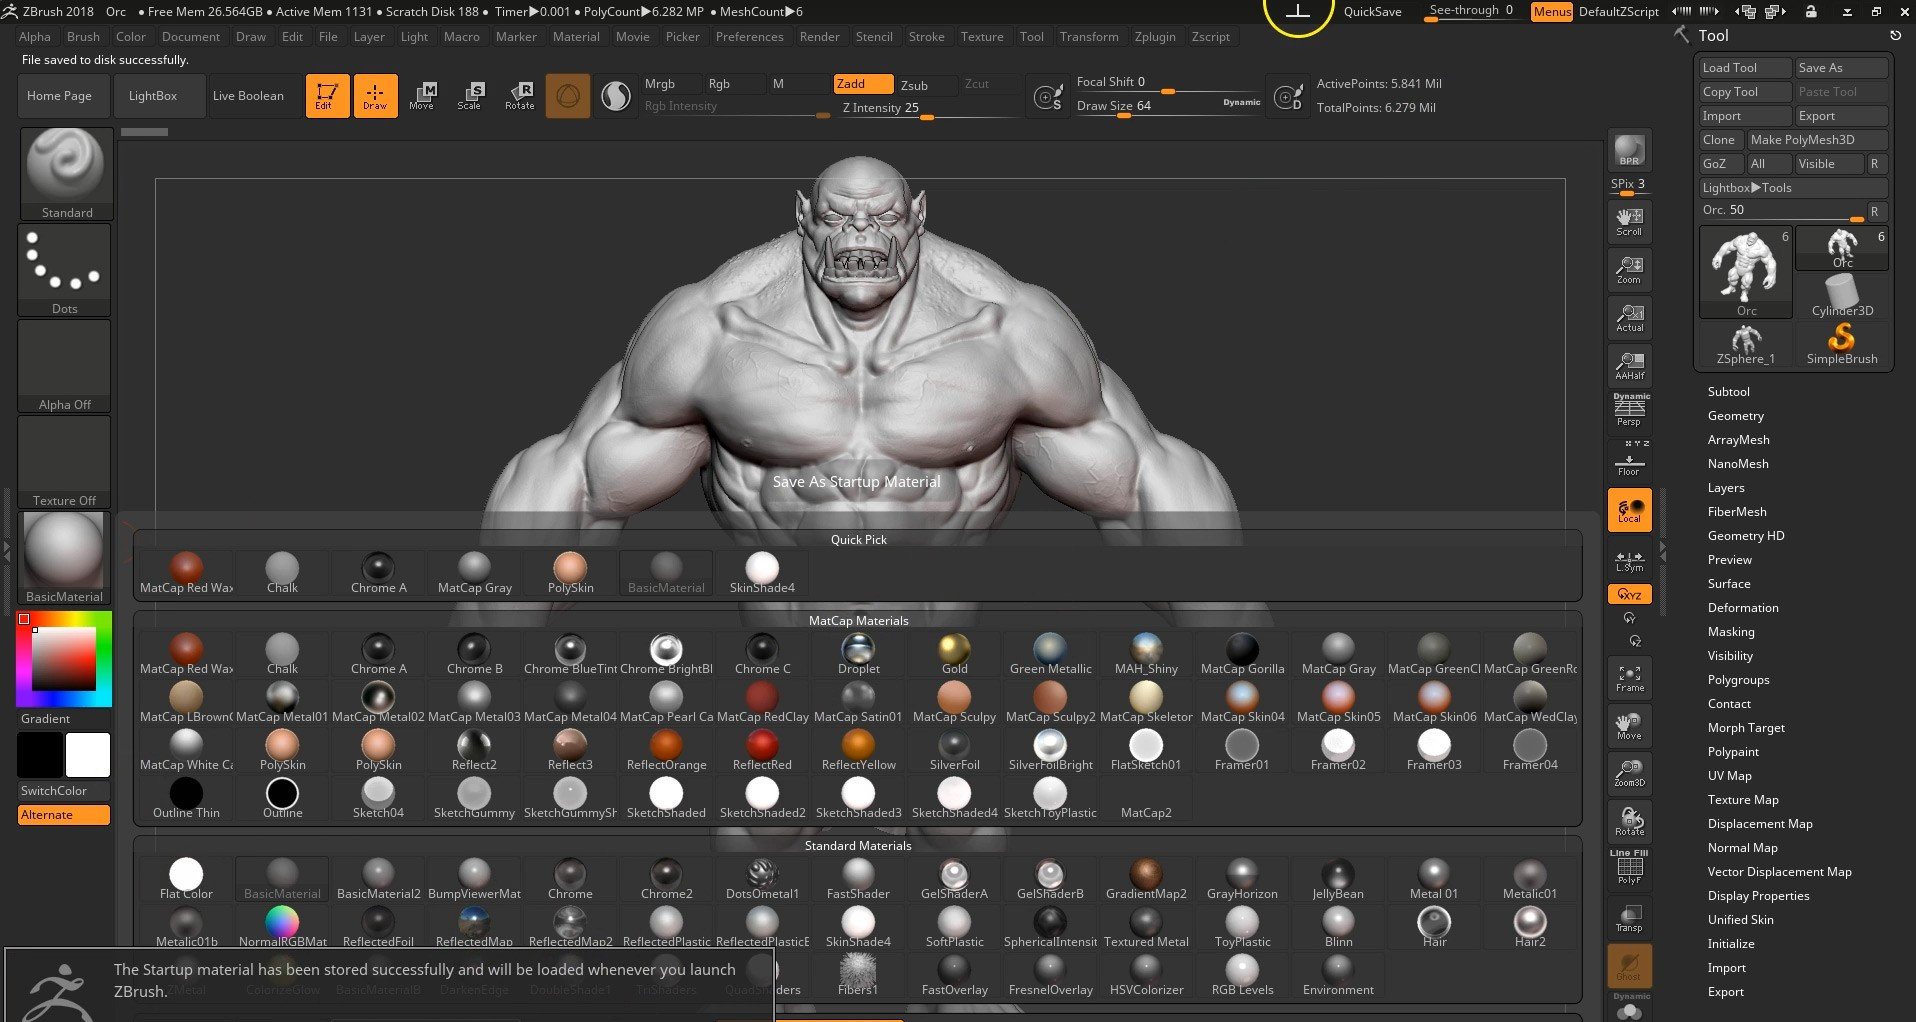Select the Scroll canvas tool
The width and height of the screenshot is (1916, 1022).
(1629, 222)
